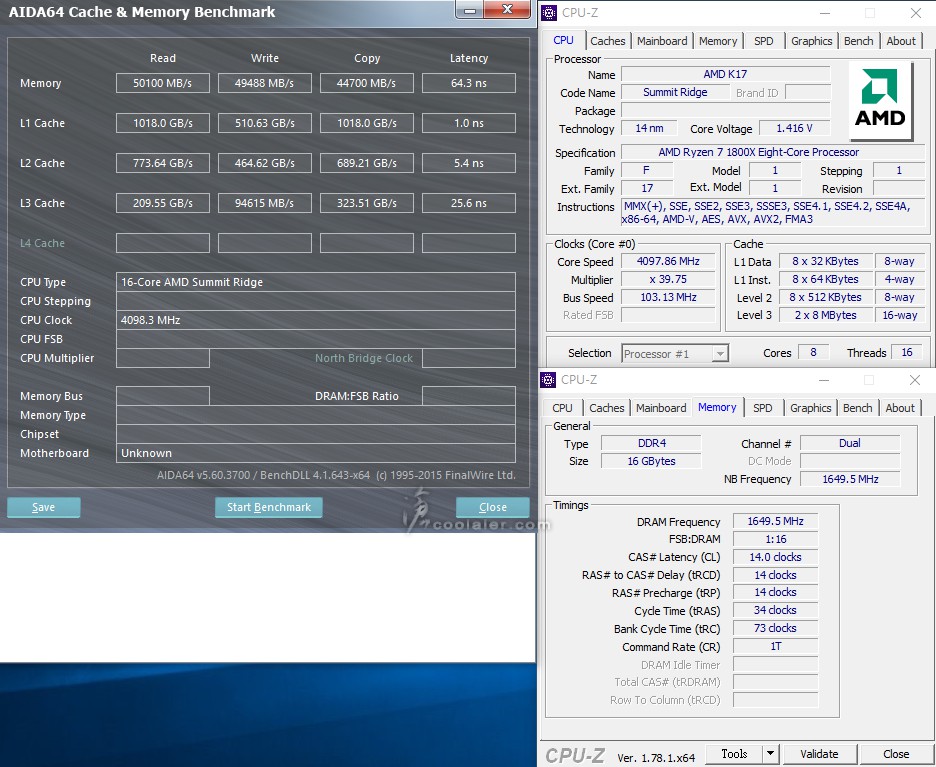Click Command Rate value 1T

775,646
